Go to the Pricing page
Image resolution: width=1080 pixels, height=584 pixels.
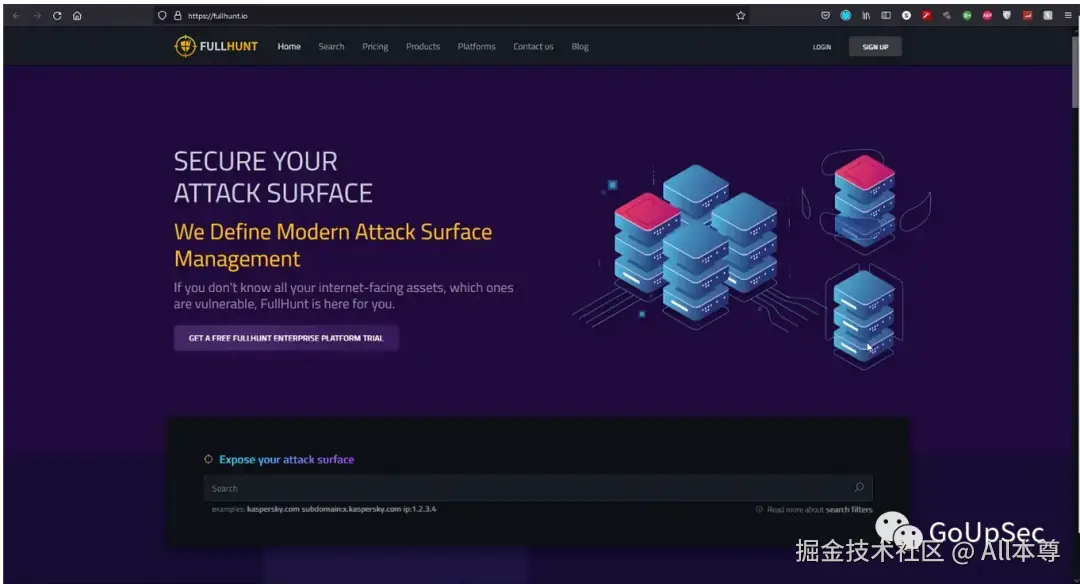point(375,47)
